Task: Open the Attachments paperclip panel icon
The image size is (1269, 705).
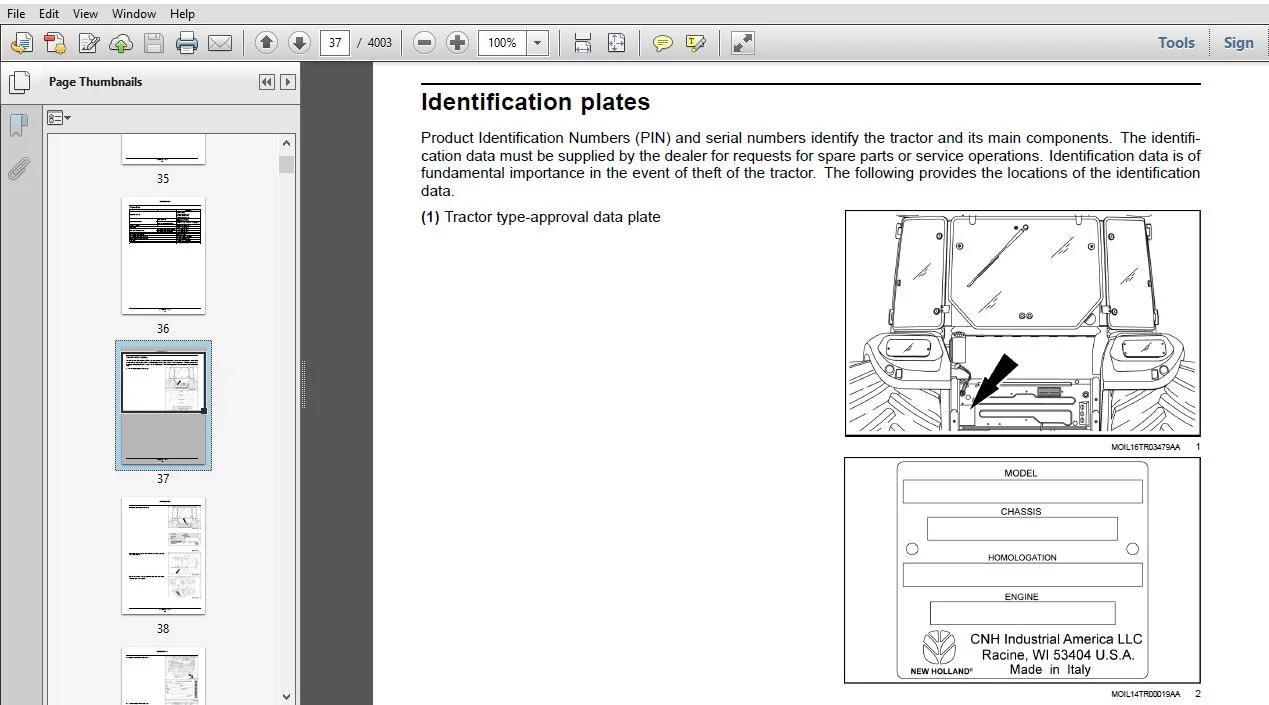Action: (18, 168)
